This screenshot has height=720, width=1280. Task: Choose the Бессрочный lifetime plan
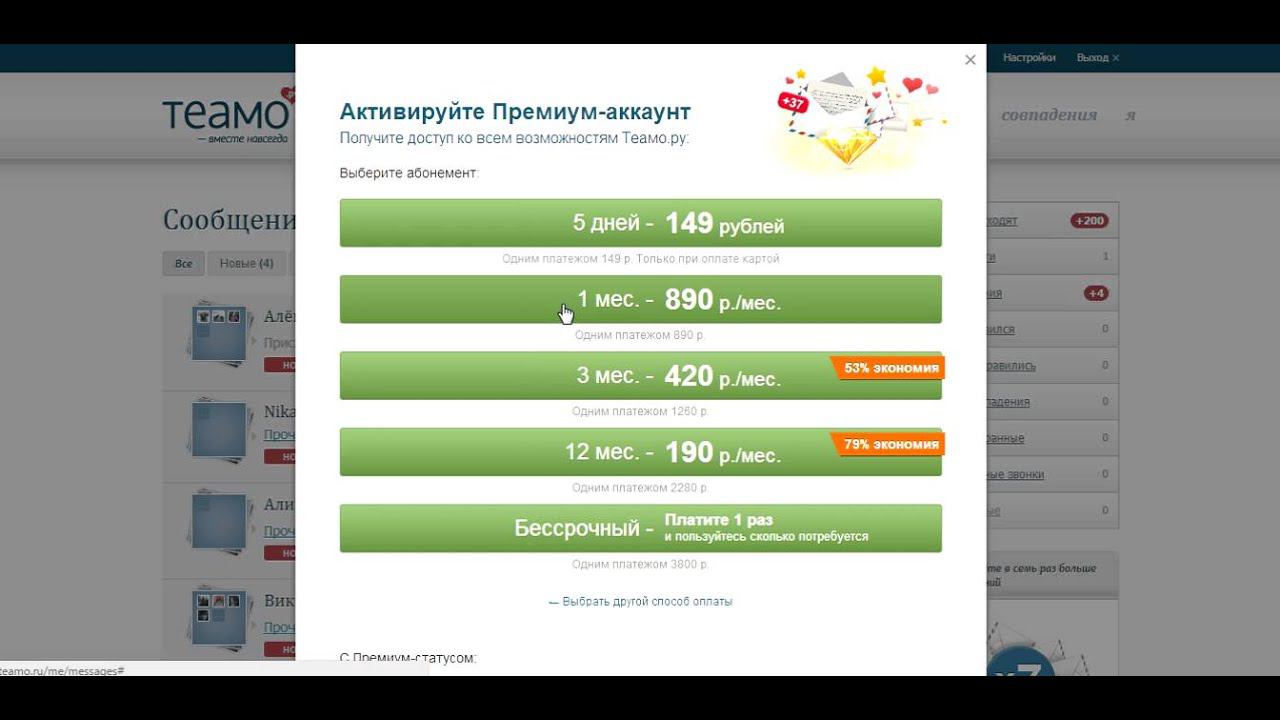(640, 528)
